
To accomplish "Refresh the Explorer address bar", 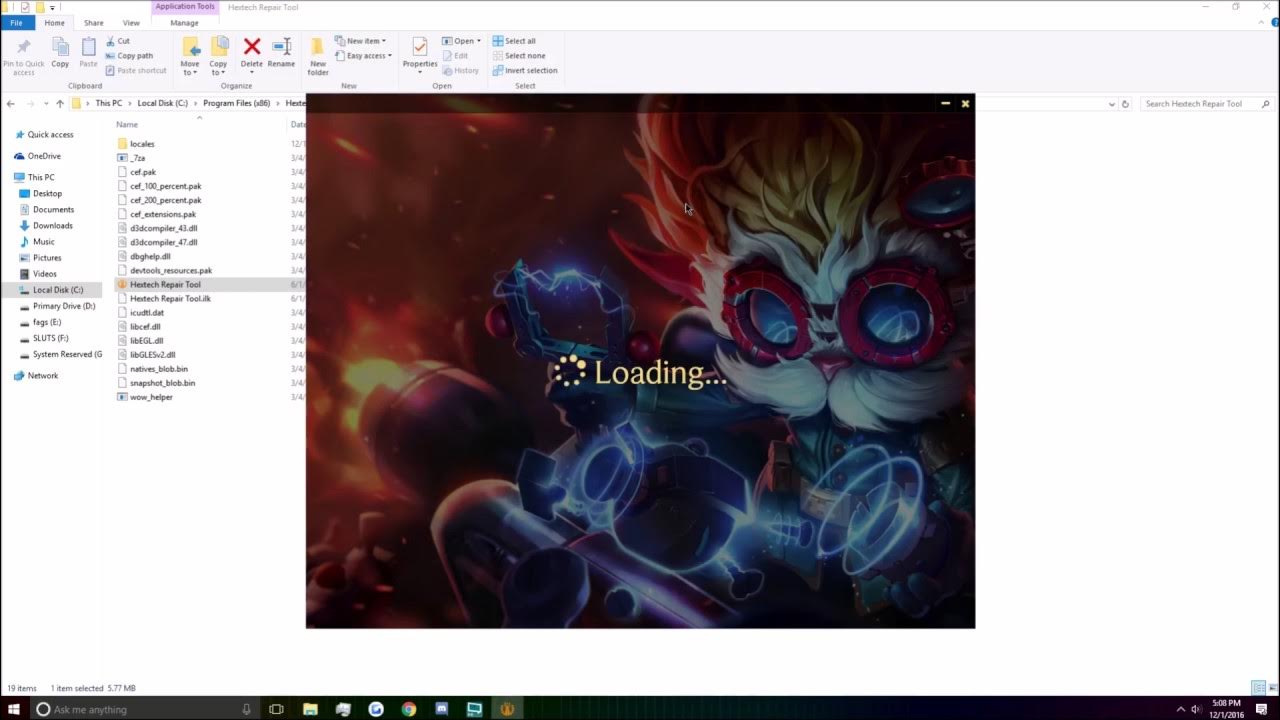I will (1125, 104).
